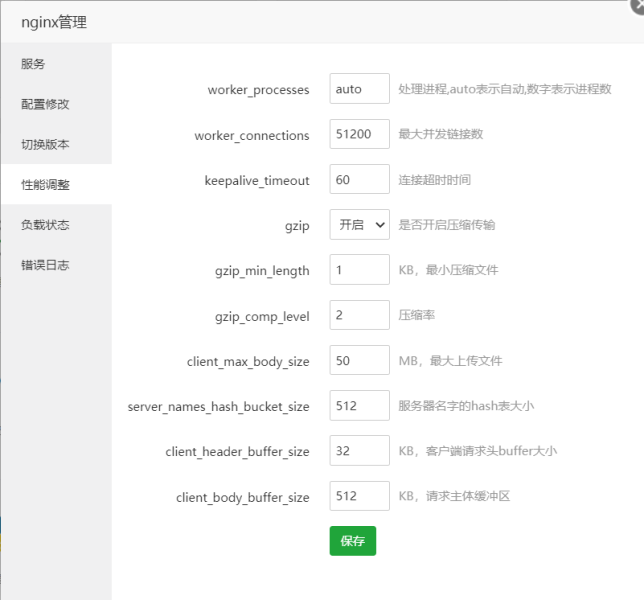The height and width of the screenshot is (600, 644).
Task: Focus the gzip_comp_level input field
Action: click(359, 315)
